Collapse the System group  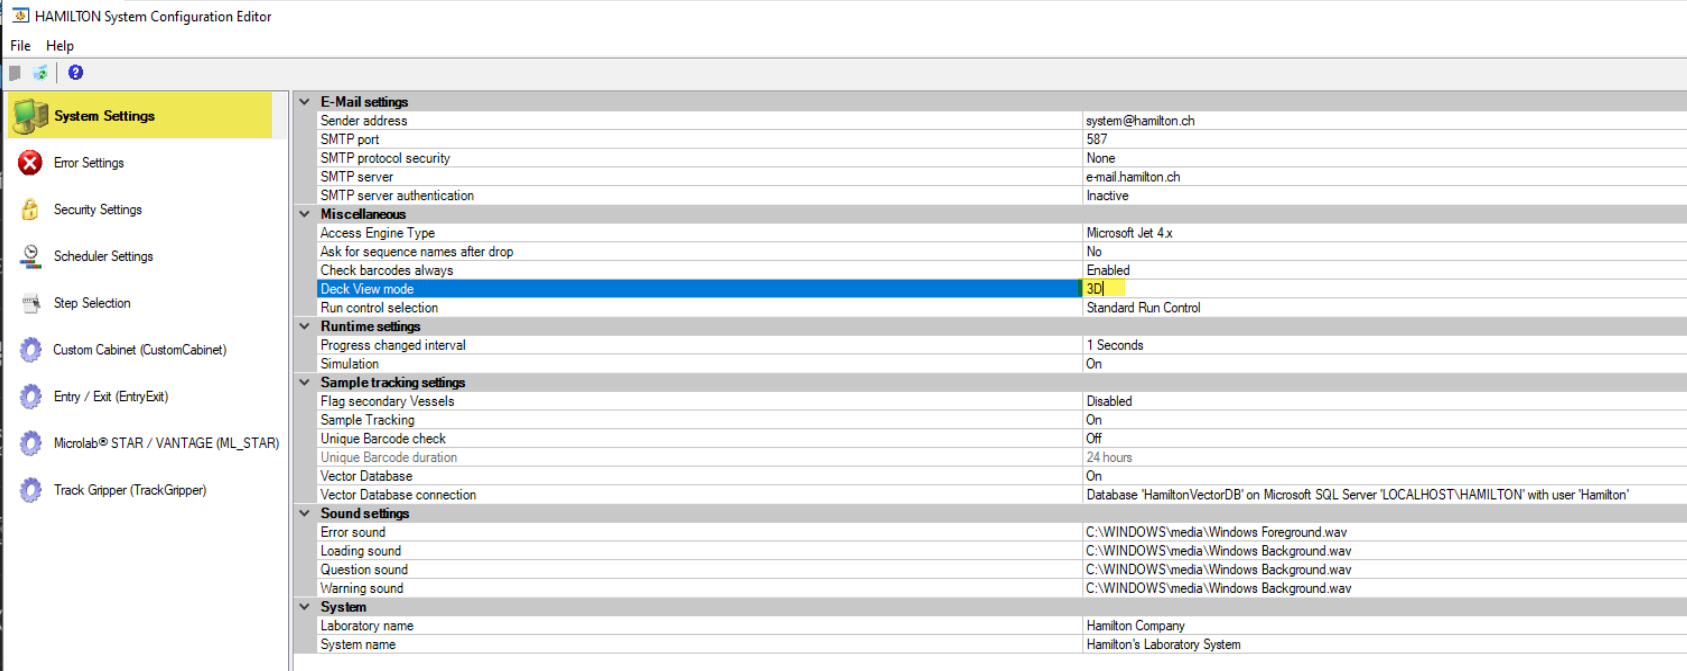point(305,607)
